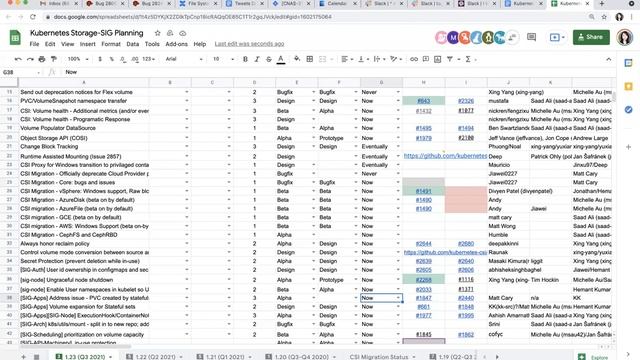Click the add-ons plus in side panel

pyautogui.click(x=629, y=147)
